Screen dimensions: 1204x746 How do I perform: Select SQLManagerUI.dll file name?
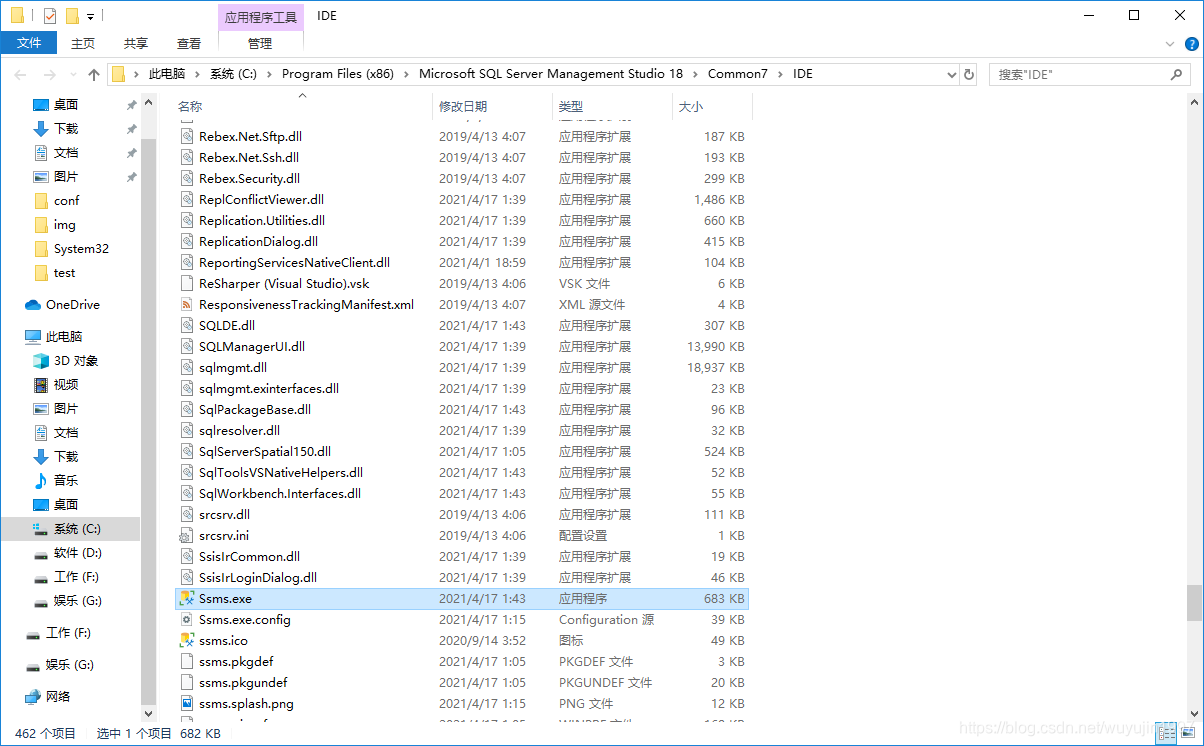pyautogui.click(x=252, y=346)
